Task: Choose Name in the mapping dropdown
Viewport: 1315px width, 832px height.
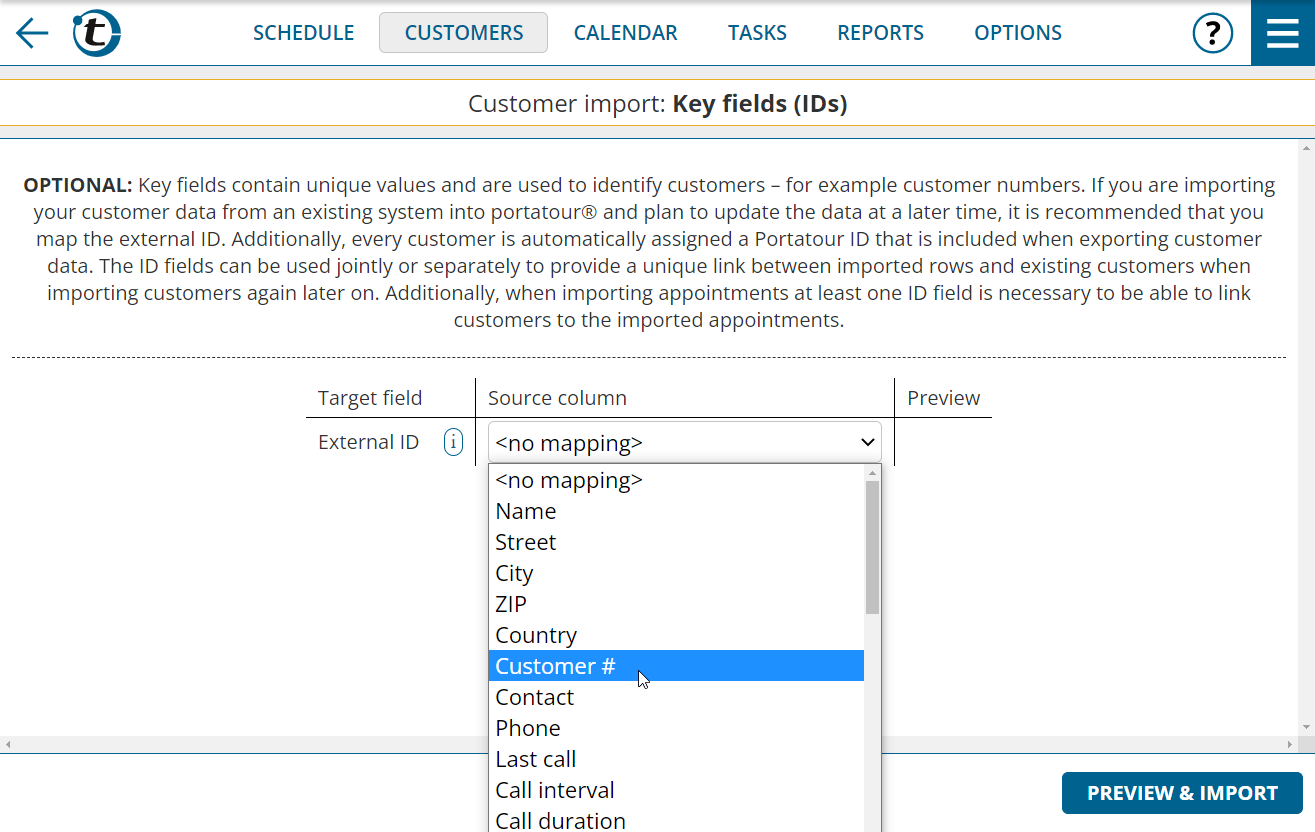Action: point(525,511)
